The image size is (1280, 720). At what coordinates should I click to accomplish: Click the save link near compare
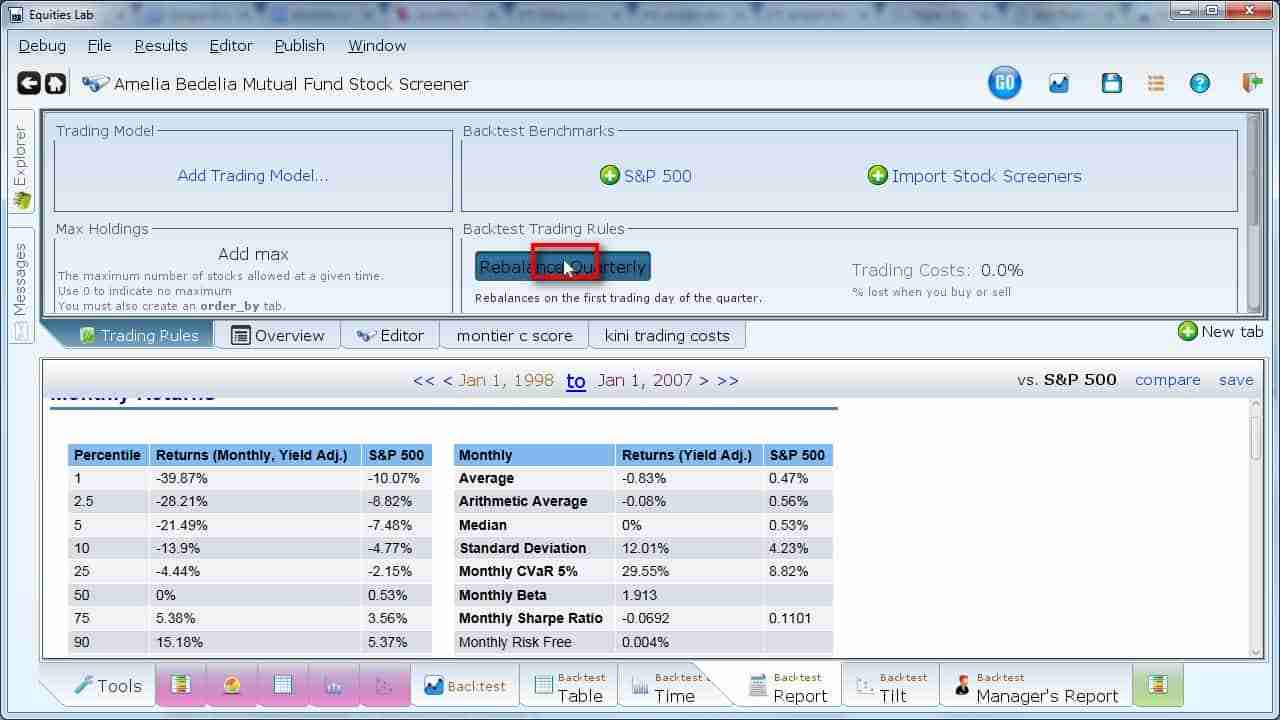[1236, 380]
